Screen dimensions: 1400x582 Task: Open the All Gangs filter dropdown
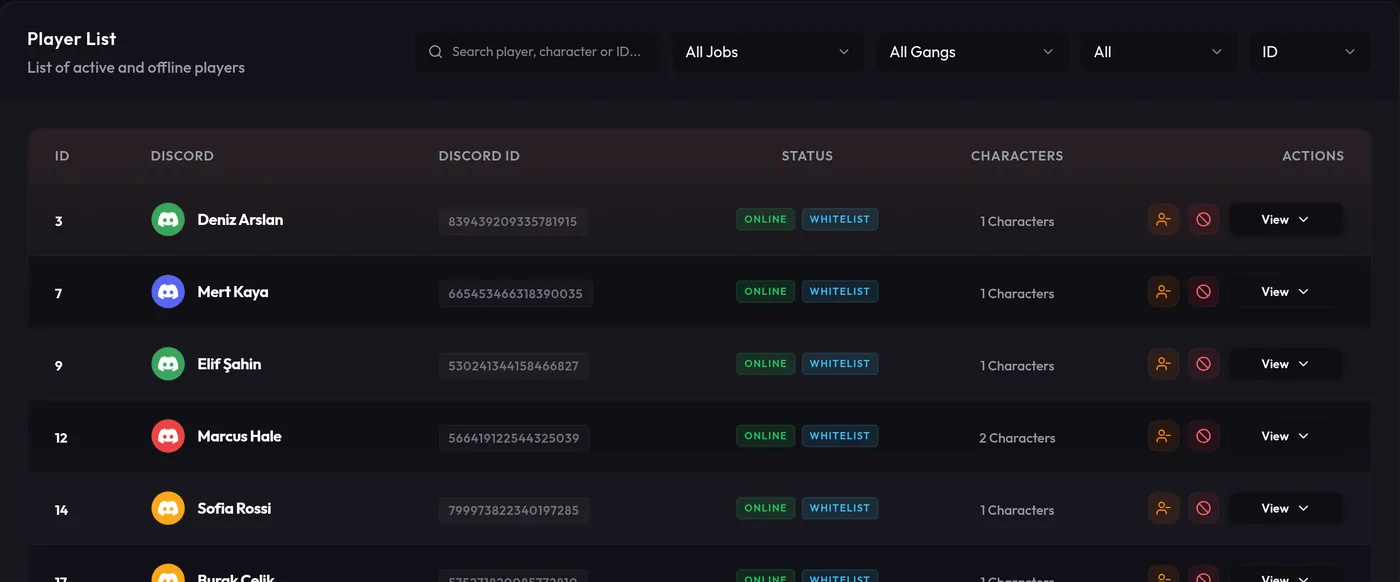972,52
